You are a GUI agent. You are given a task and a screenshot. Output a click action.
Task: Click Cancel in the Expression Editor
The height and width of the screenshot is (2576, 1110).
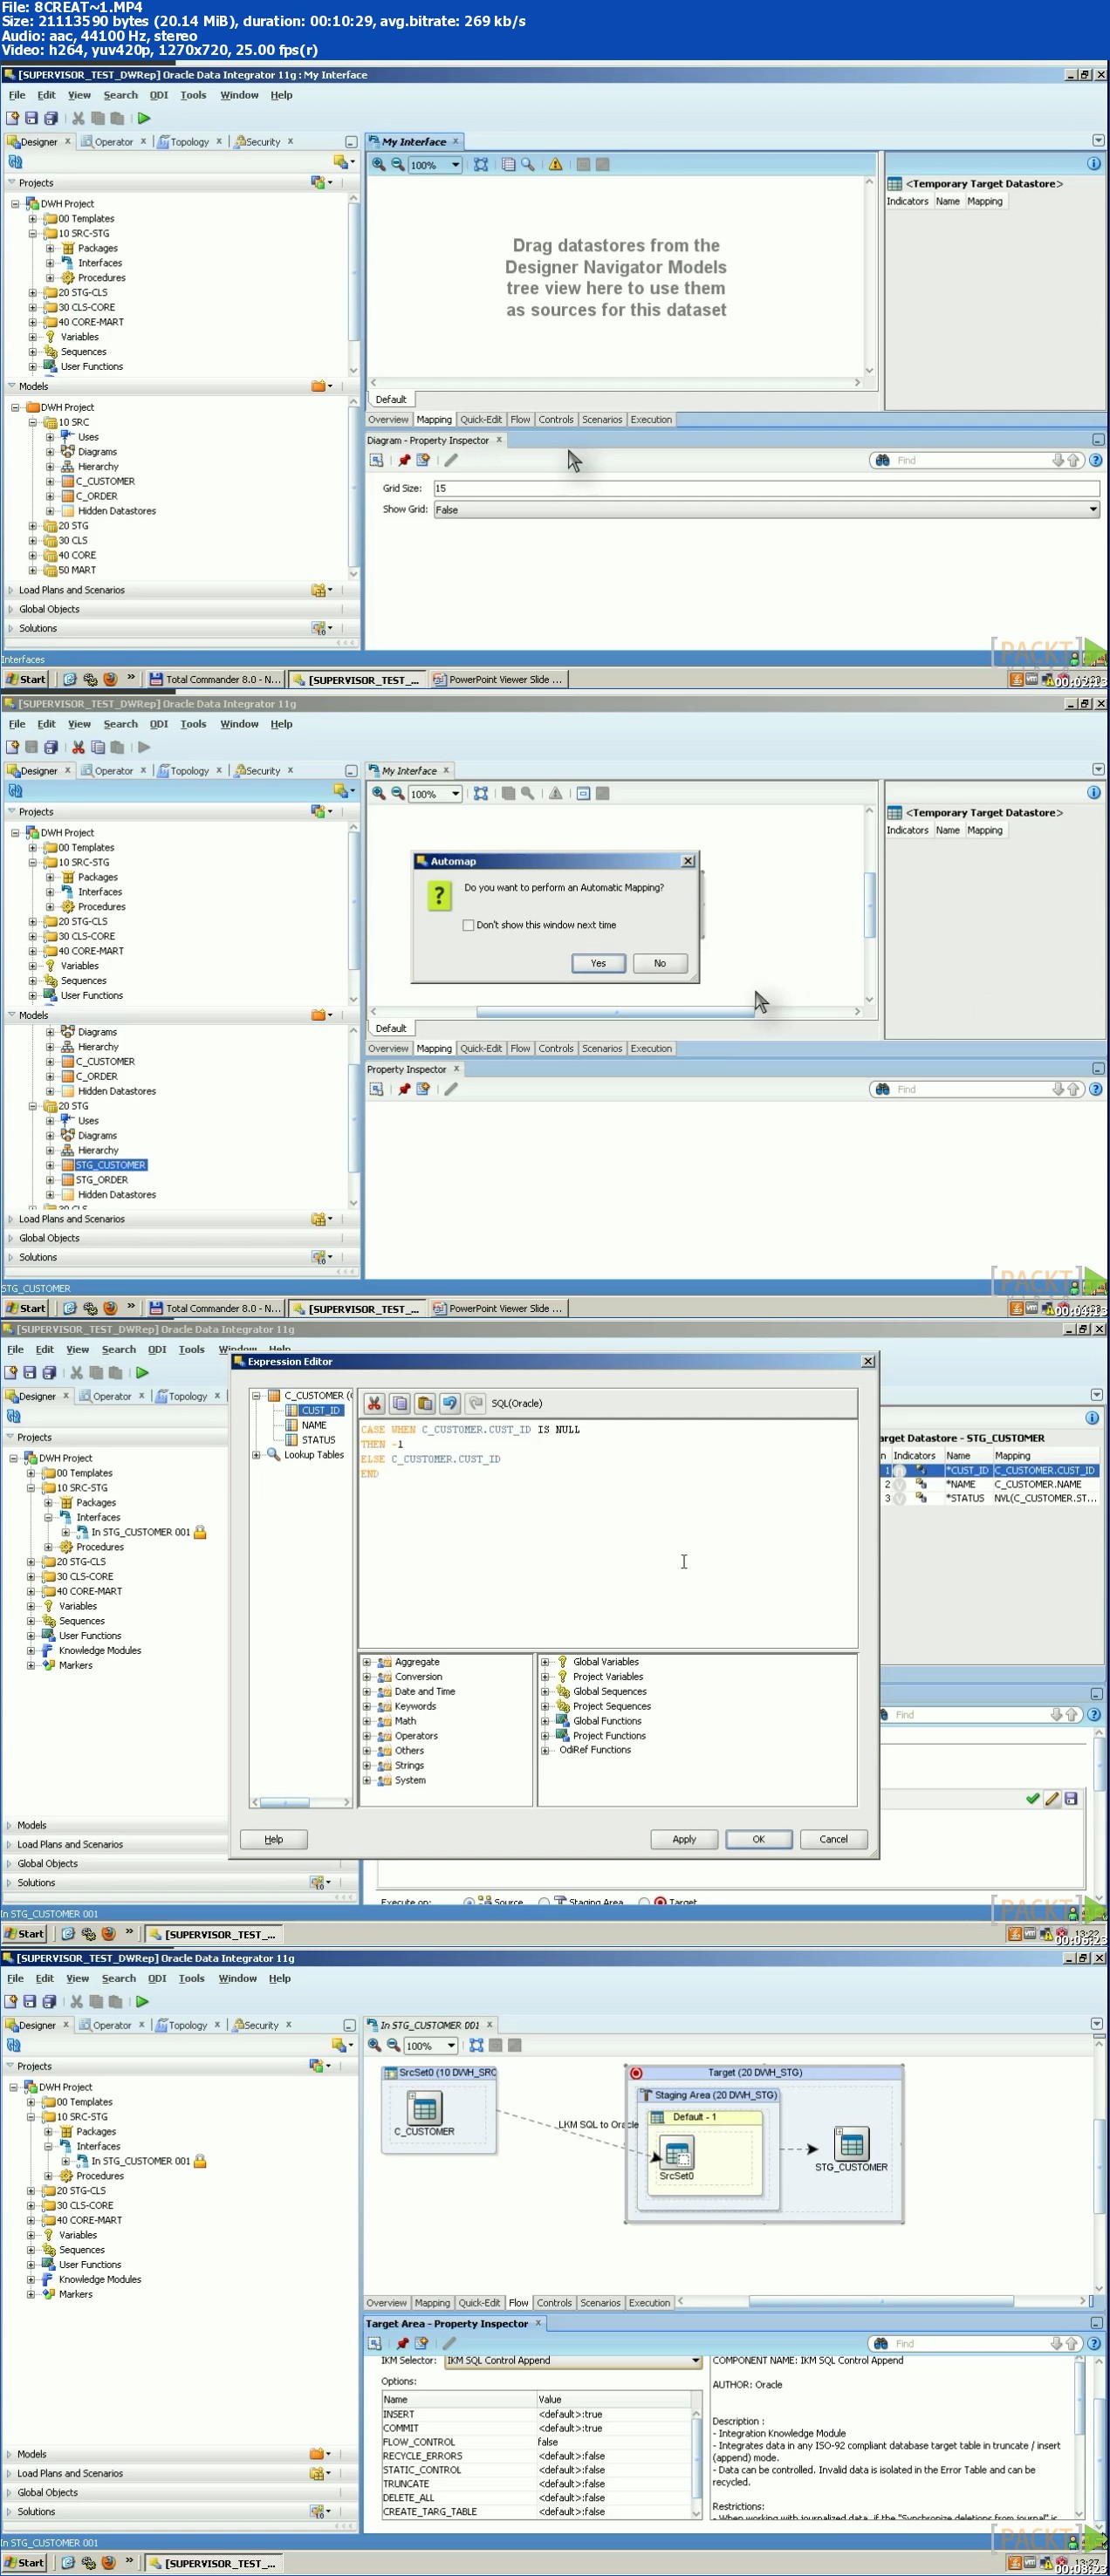click(833, 1839)
